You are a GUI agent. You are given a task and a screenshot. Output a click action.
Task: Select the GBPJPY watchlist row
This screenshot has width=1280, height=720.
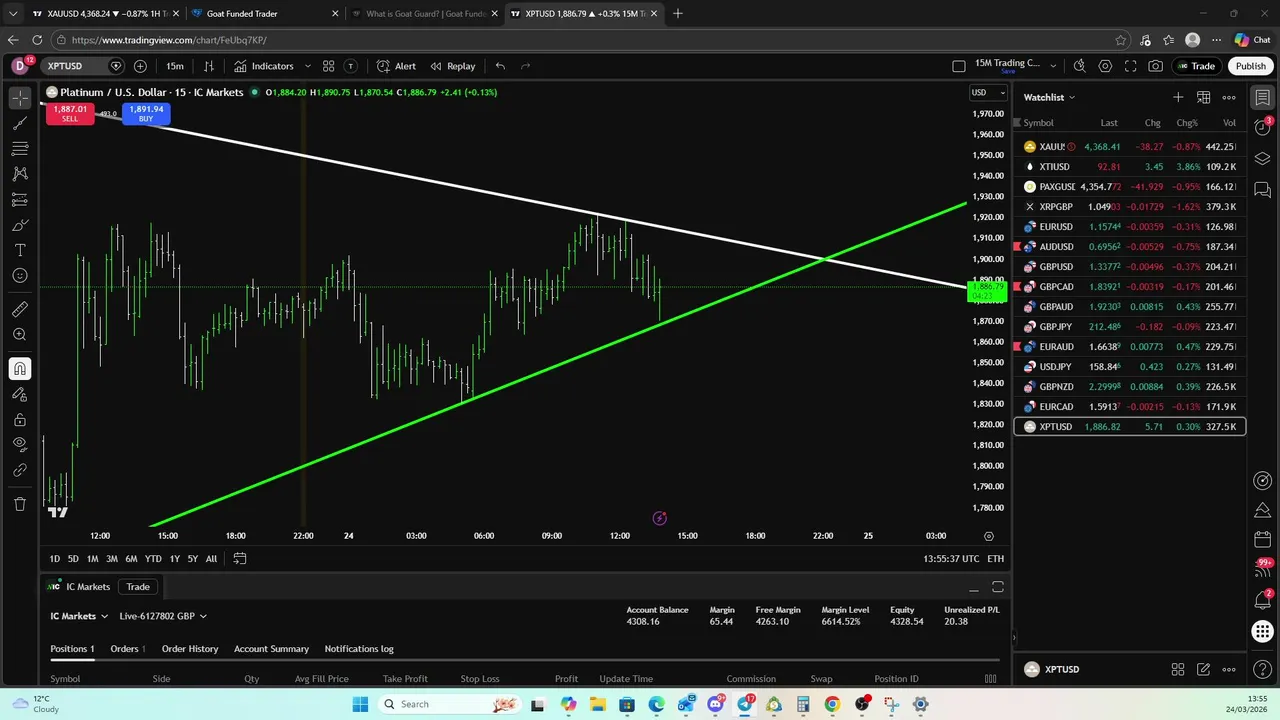tap(1130, 327)
